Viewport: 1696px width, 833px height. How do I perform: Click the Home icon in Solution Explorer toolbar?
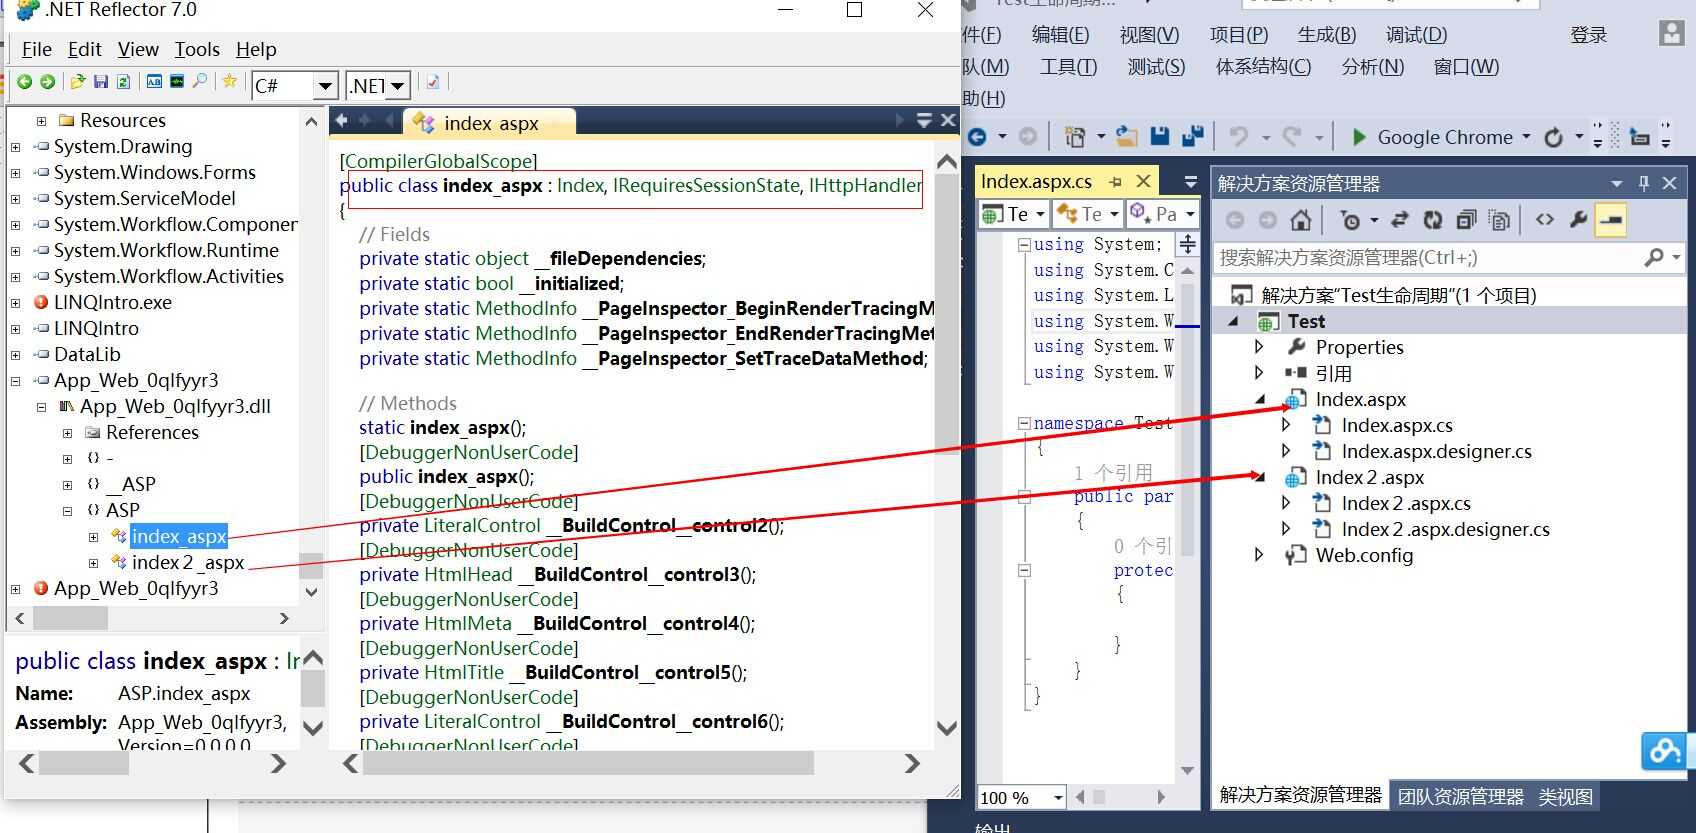tap(1301, 220)
